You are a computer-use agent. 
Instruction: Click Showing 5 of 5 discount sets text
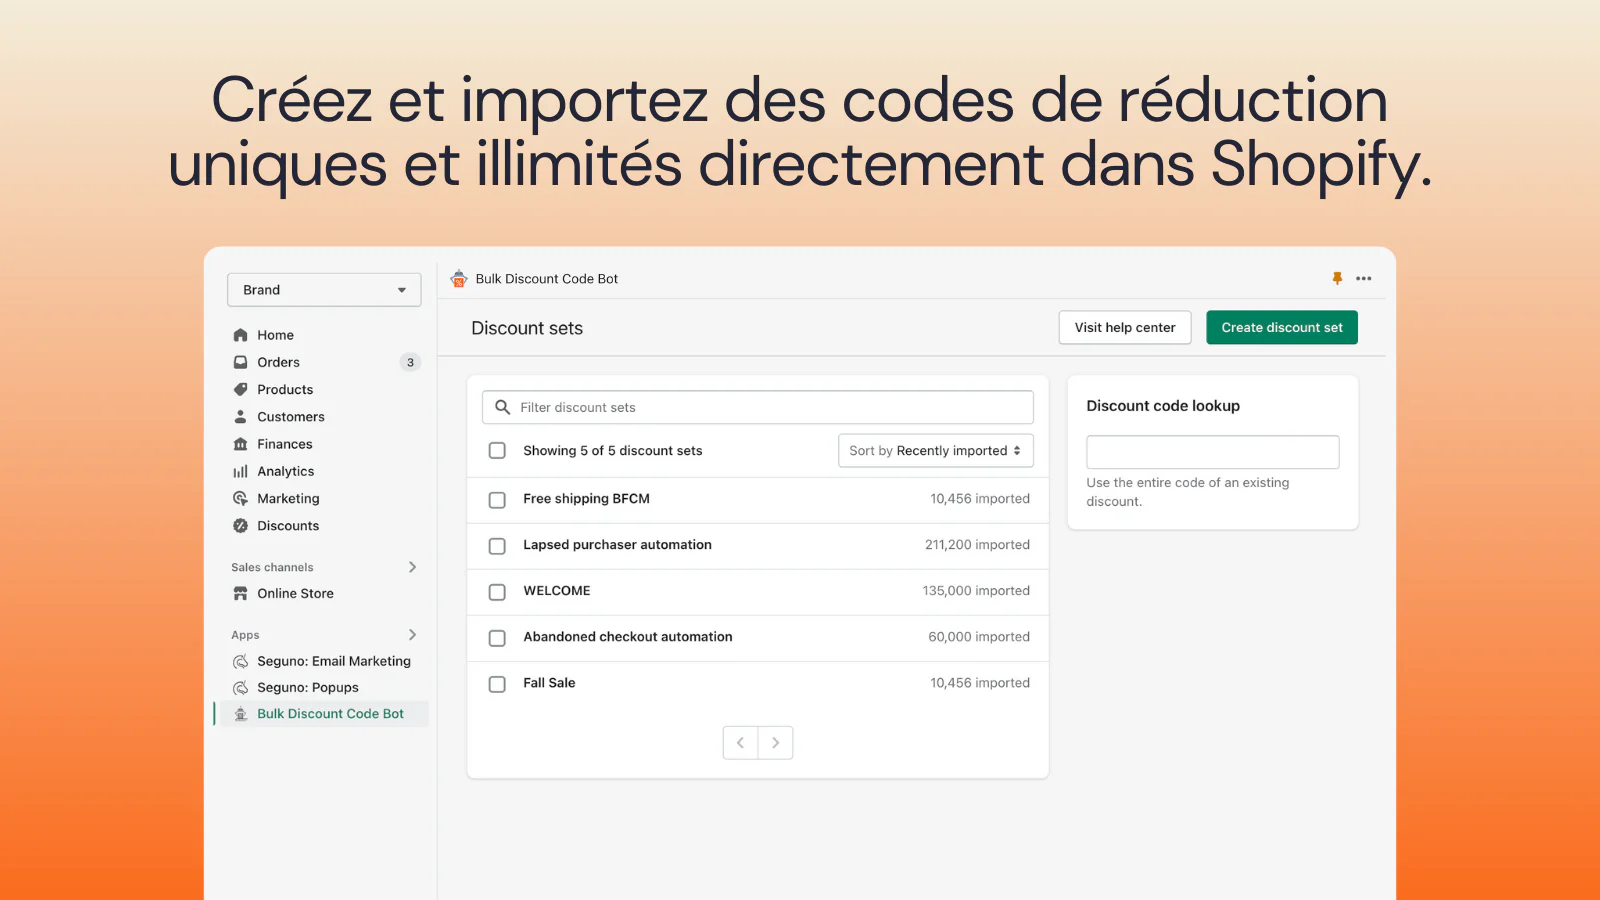(613, 451)
